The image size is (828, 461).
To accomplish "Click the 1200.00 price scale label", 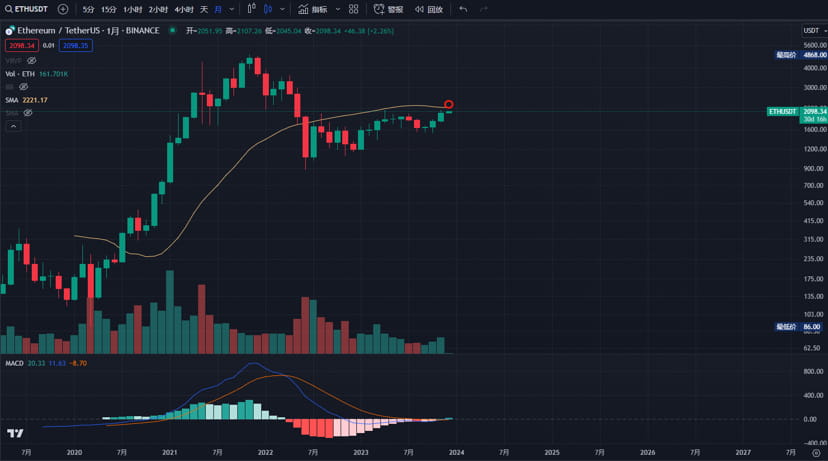I will 815,149.
